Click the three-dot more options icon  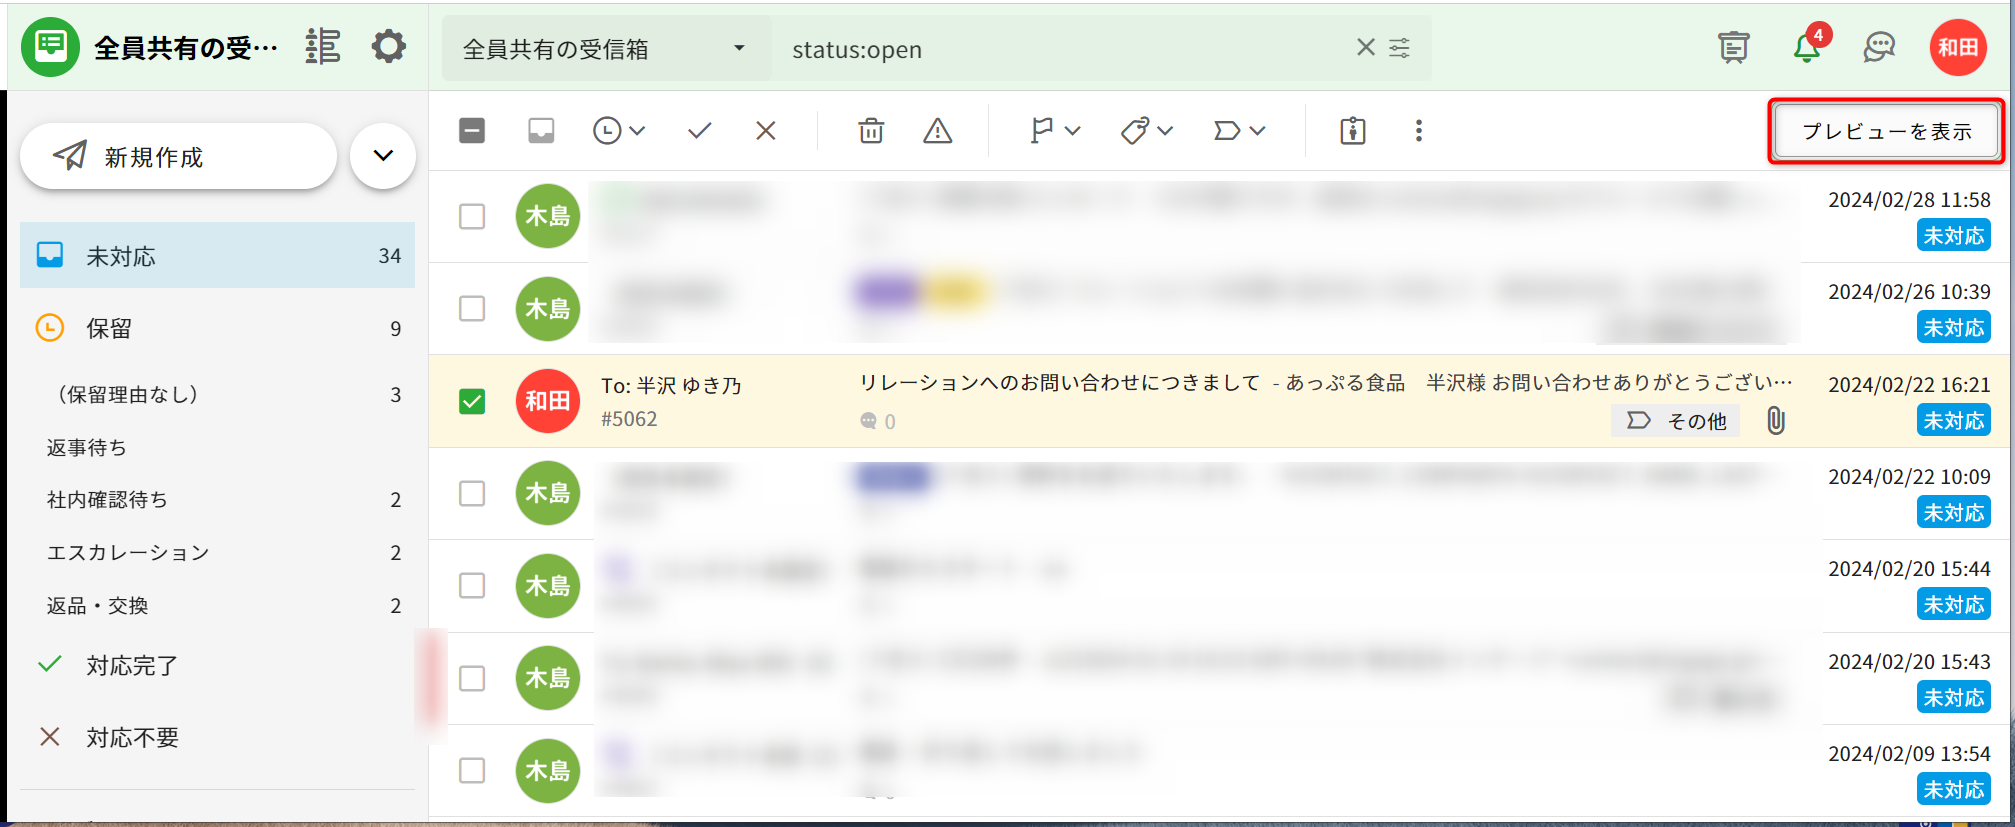point(1418,131)
